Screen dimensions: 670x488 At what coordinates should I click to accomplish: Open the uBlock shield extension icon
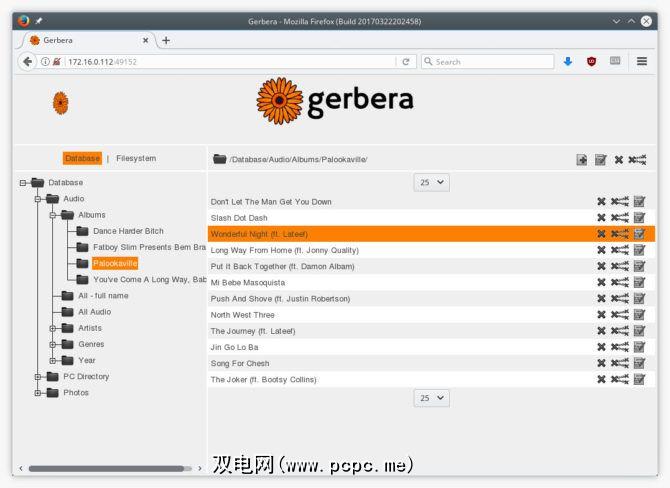pyautogui.click(x=591, y=62)
